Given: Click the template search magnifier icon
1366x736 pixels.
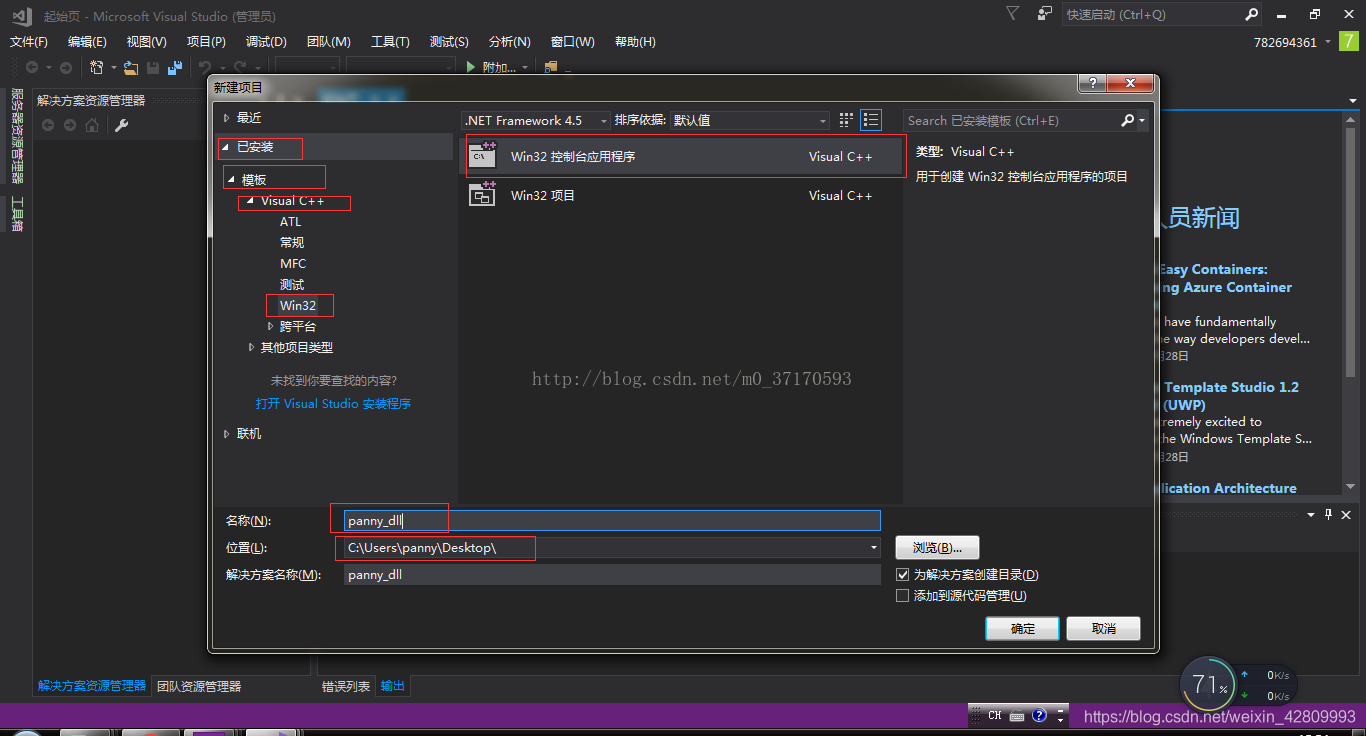Looking at the screenshot, I should tap(1128, 120).
